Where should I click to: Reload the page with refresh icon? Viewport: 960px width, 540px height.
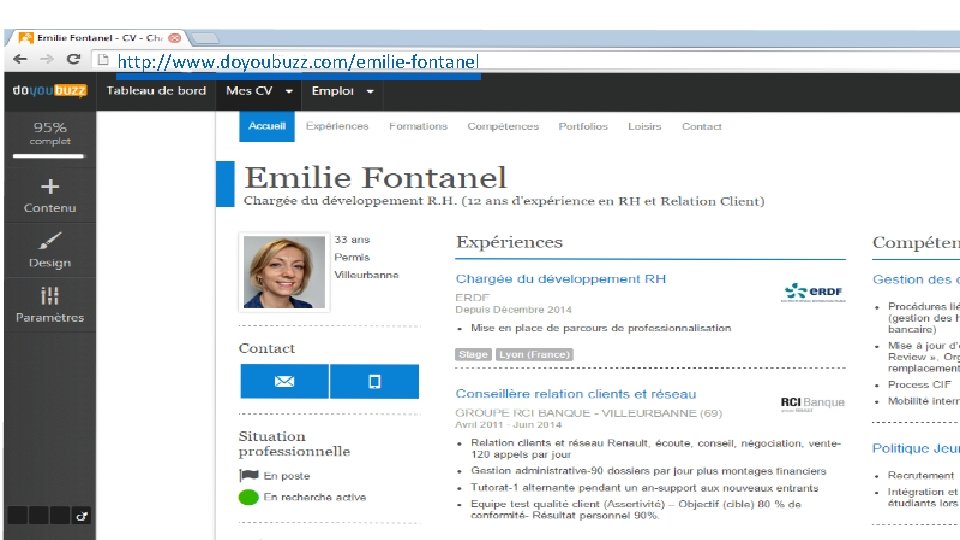click(x=73, y=59)
